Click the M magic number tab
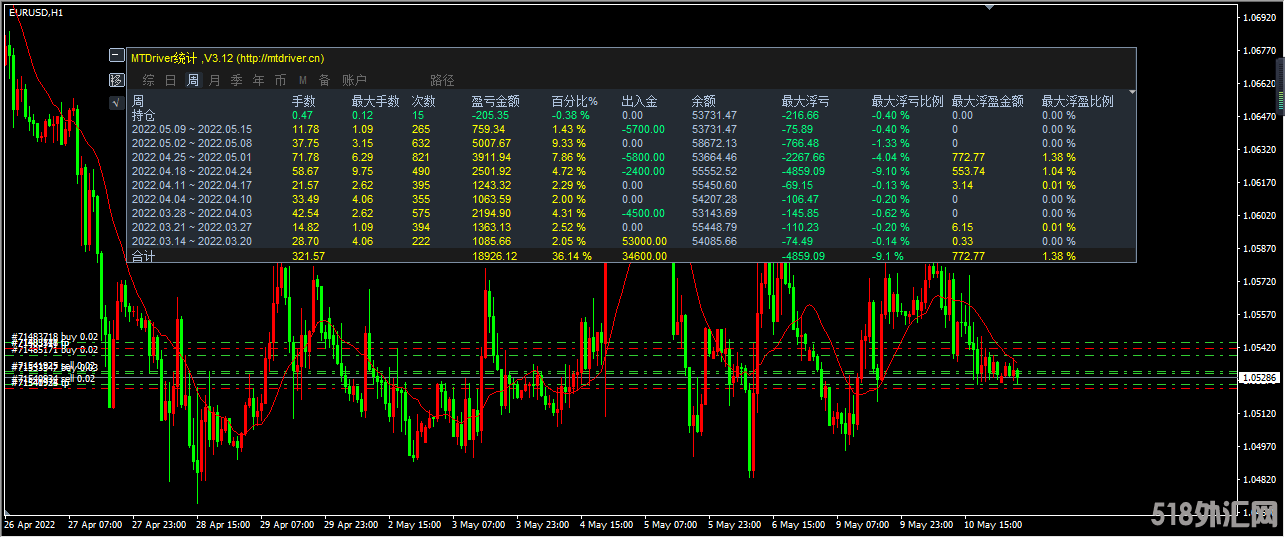 point(302,80)
